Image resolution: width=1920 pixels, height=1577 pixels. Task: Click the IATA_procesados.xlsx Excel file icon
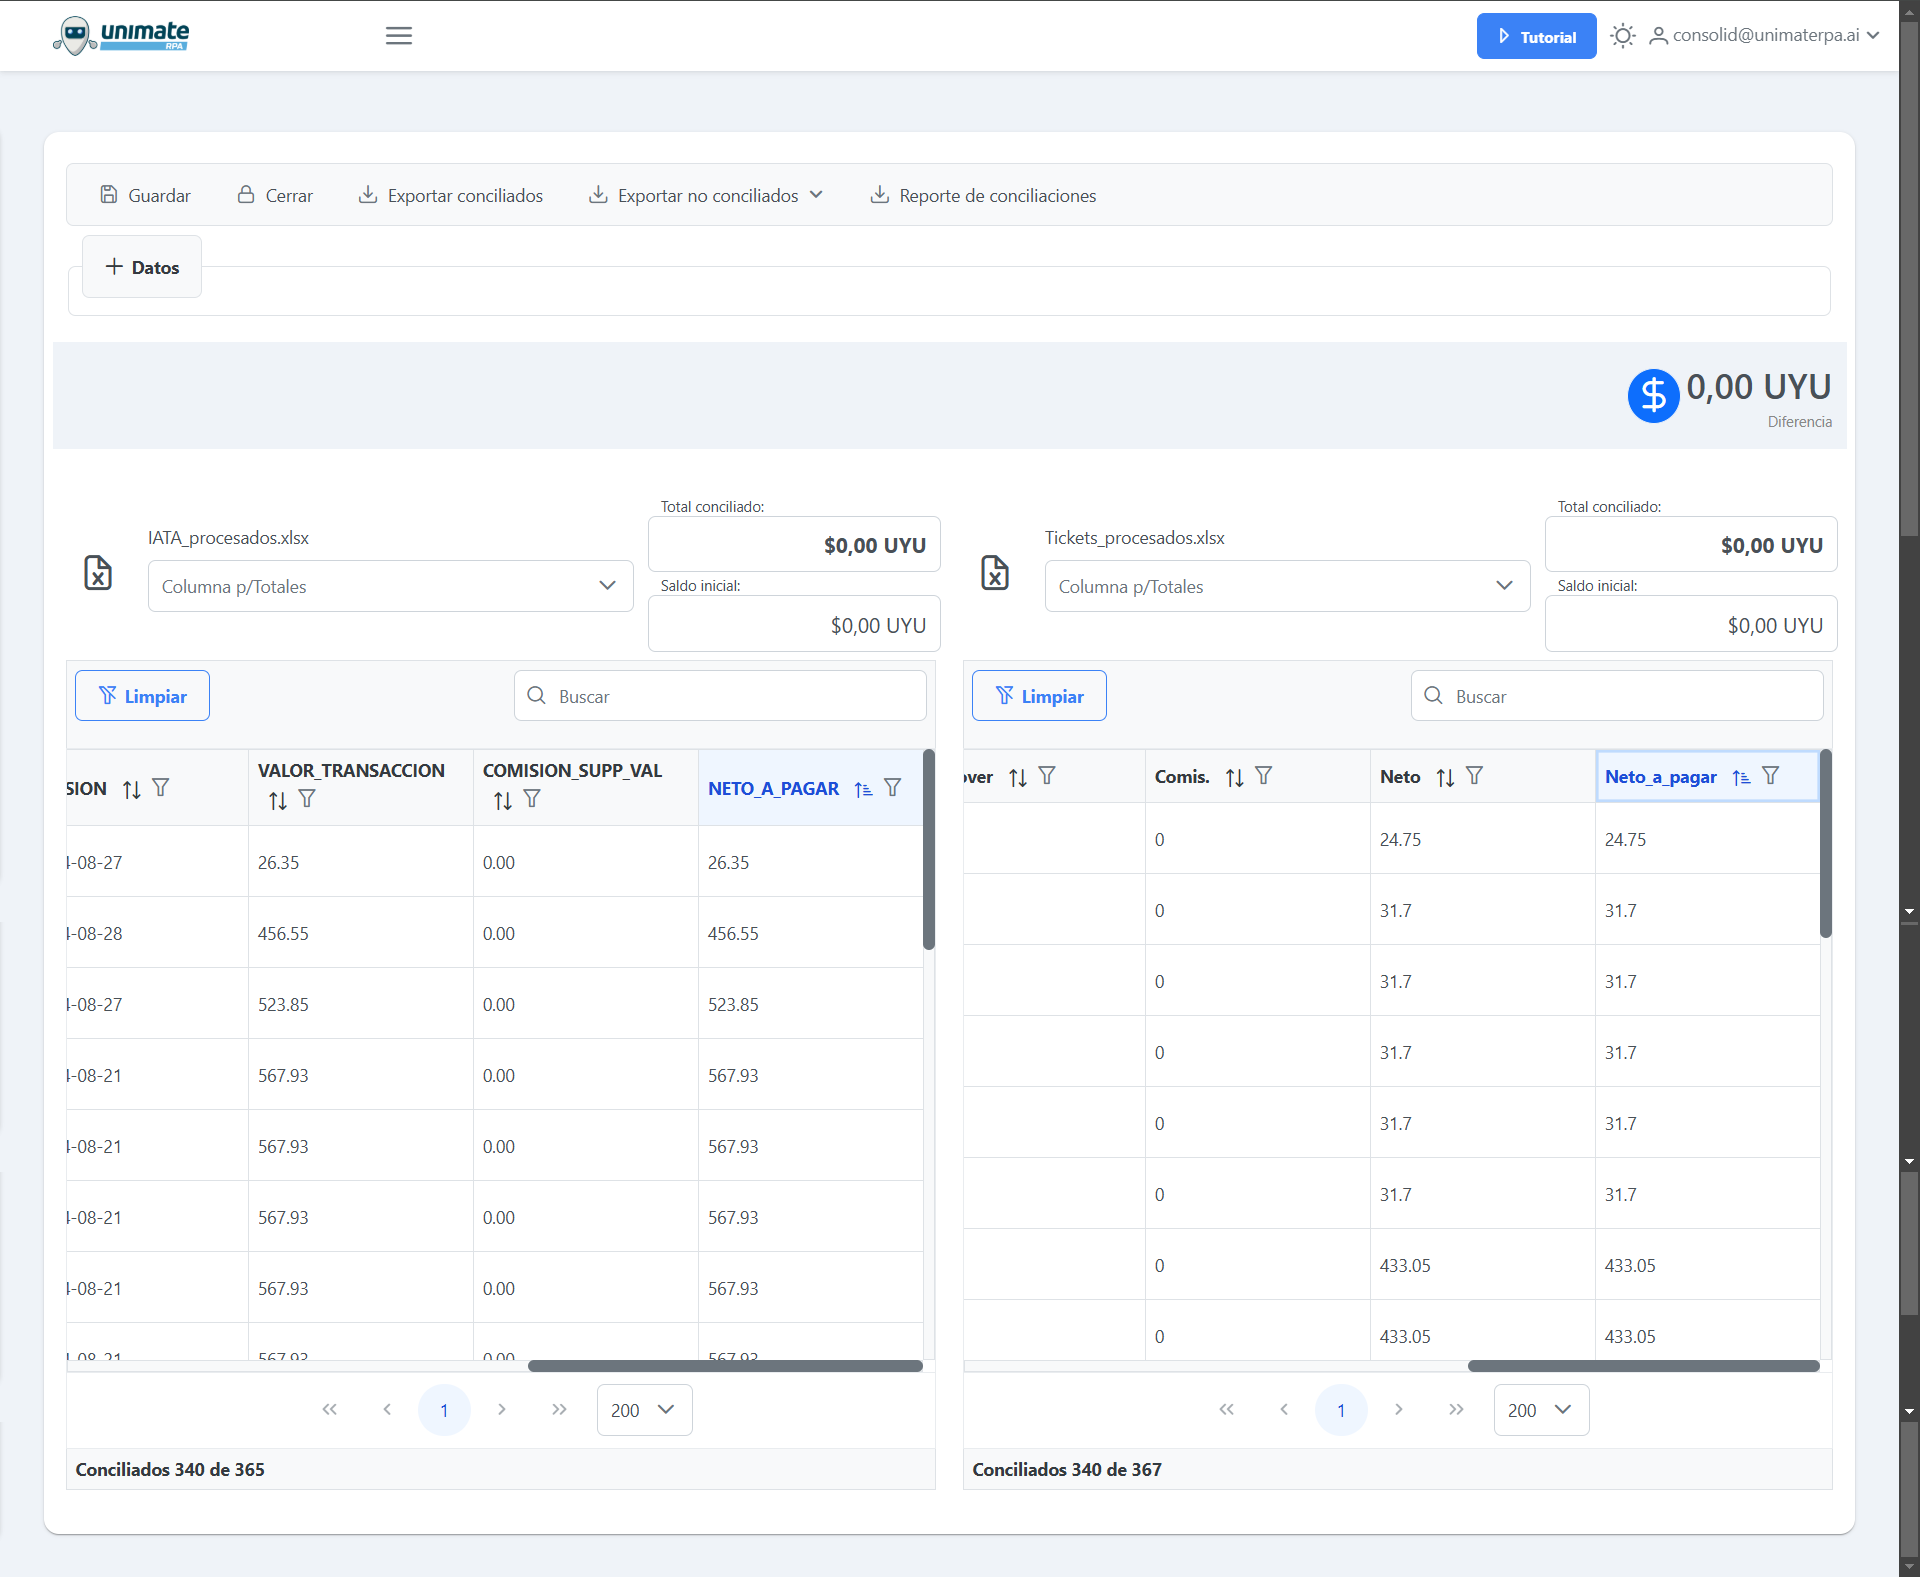(98, 573)
